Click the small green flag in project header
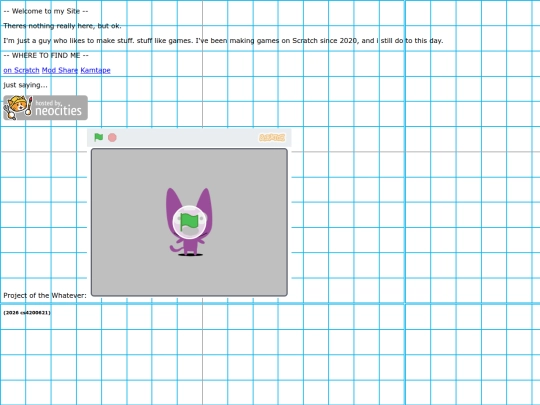The width and height of the screenshot is (540, 405). [98, 137]
